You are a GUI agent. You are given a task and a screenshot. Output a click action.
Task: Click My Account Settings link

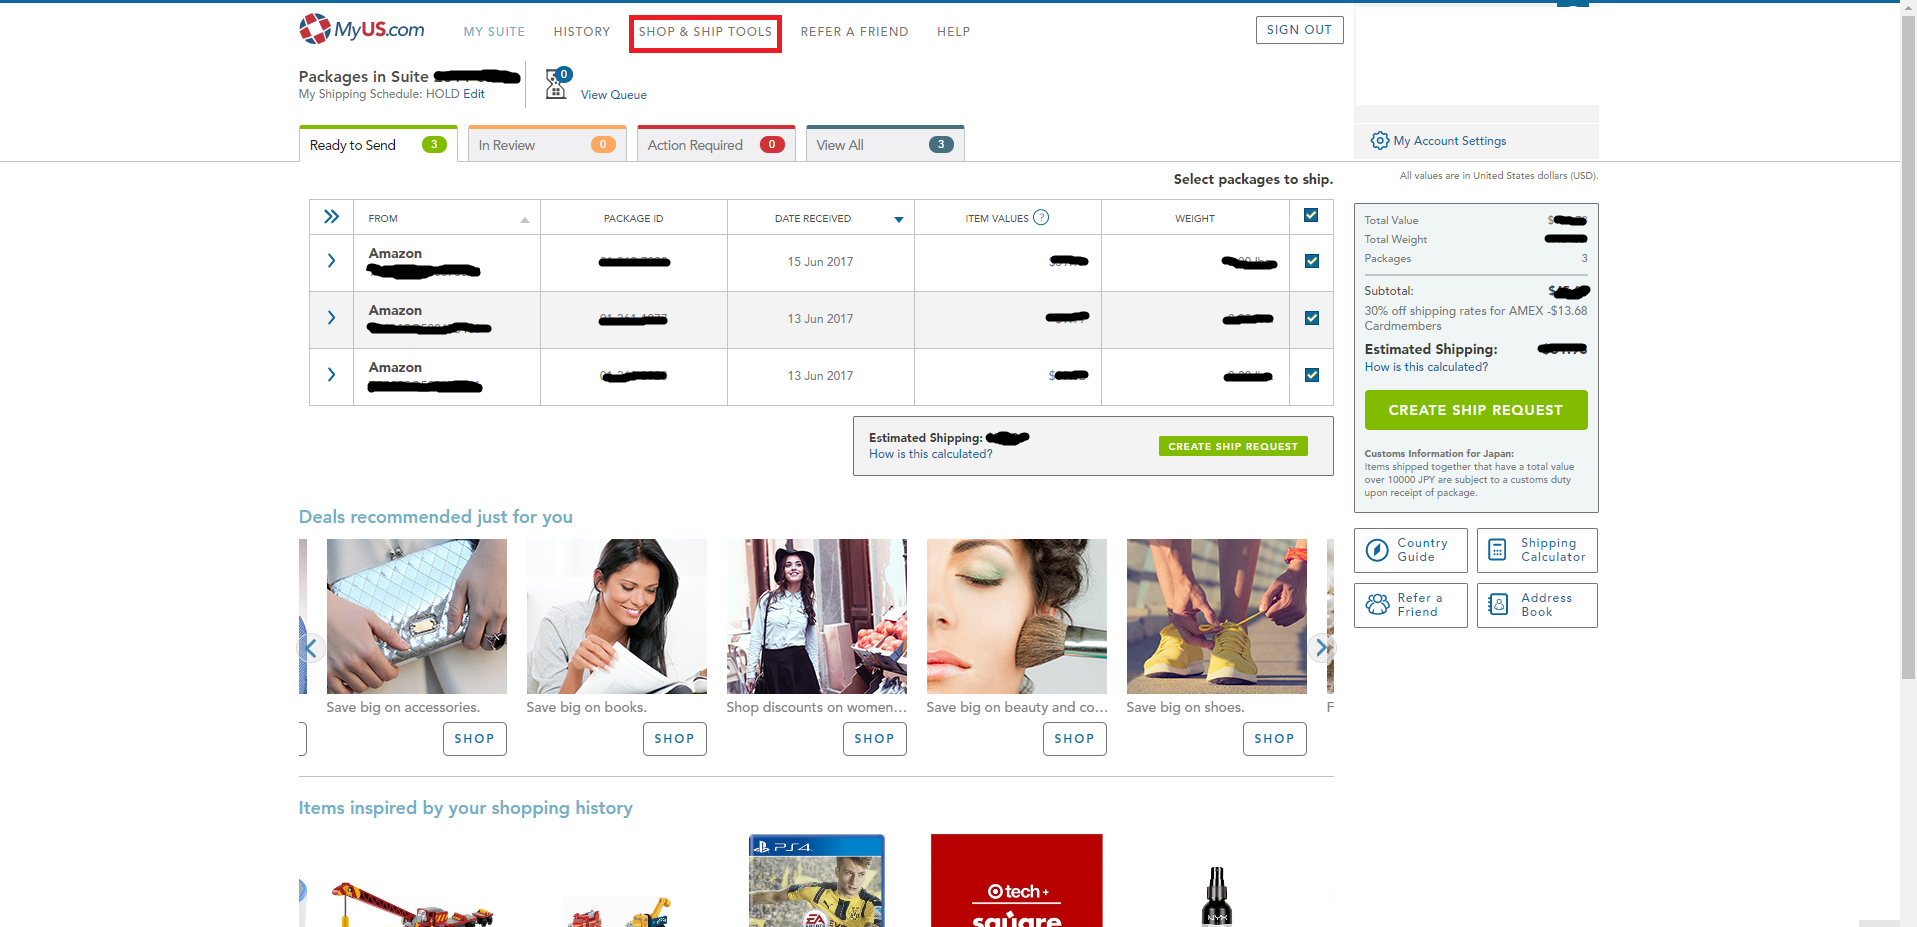pyautogui.click(x=1449, y=141)
